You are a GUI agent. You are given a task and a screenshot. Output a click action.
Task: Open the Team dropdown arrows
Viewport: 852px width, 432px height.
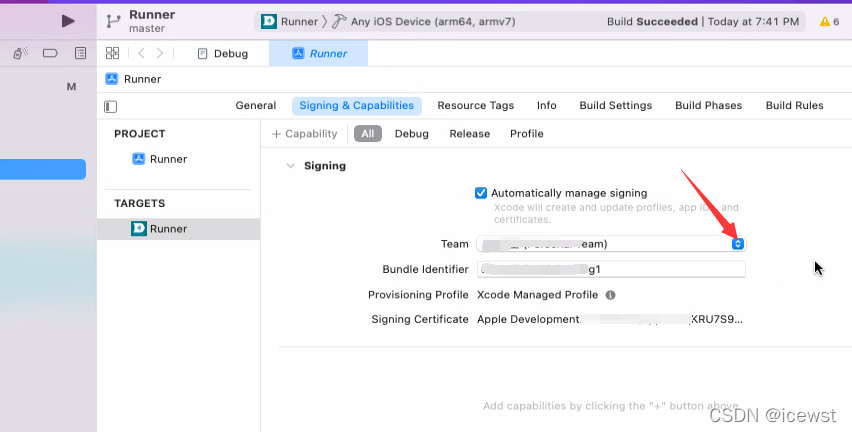pyautogui.click(x=737, y=243)
